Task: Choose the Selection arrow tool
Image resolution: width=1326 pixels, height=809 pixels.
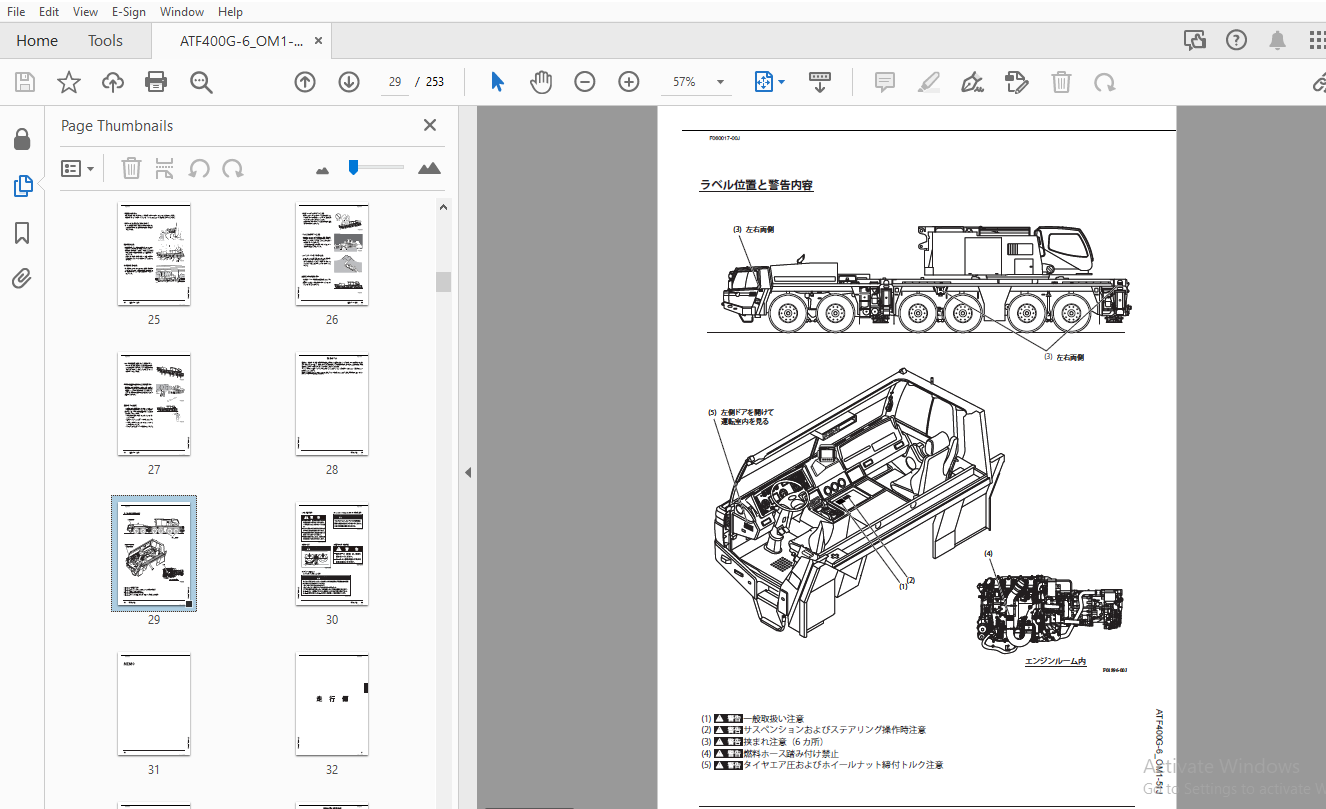Action: tap(497, 82)
